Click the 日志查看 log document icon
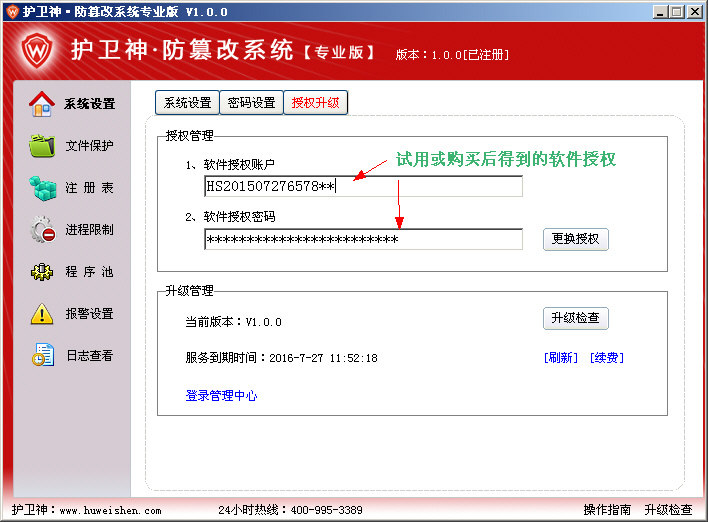The width and height of the screenshot is (708, 522). click(42, 356)
